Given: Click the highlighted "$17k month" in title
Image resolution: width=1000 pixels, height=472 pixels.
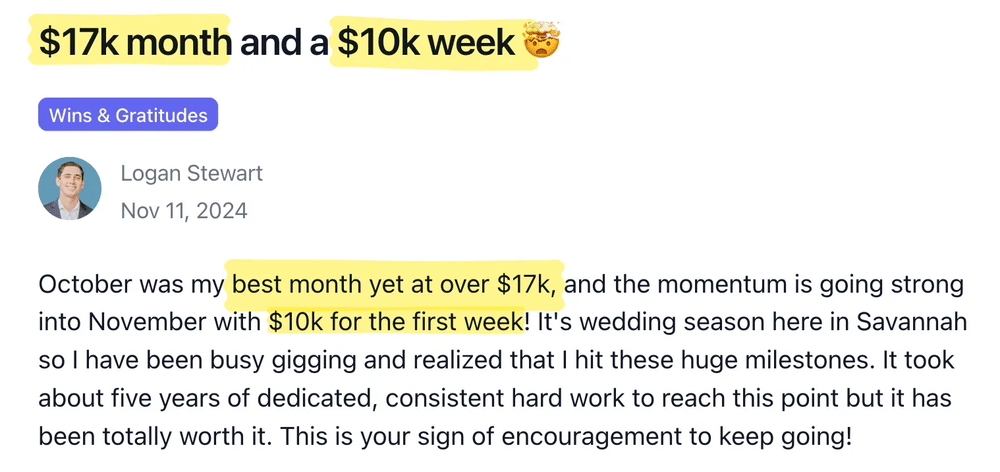Looking at the screenshot, I should point(135,43).
